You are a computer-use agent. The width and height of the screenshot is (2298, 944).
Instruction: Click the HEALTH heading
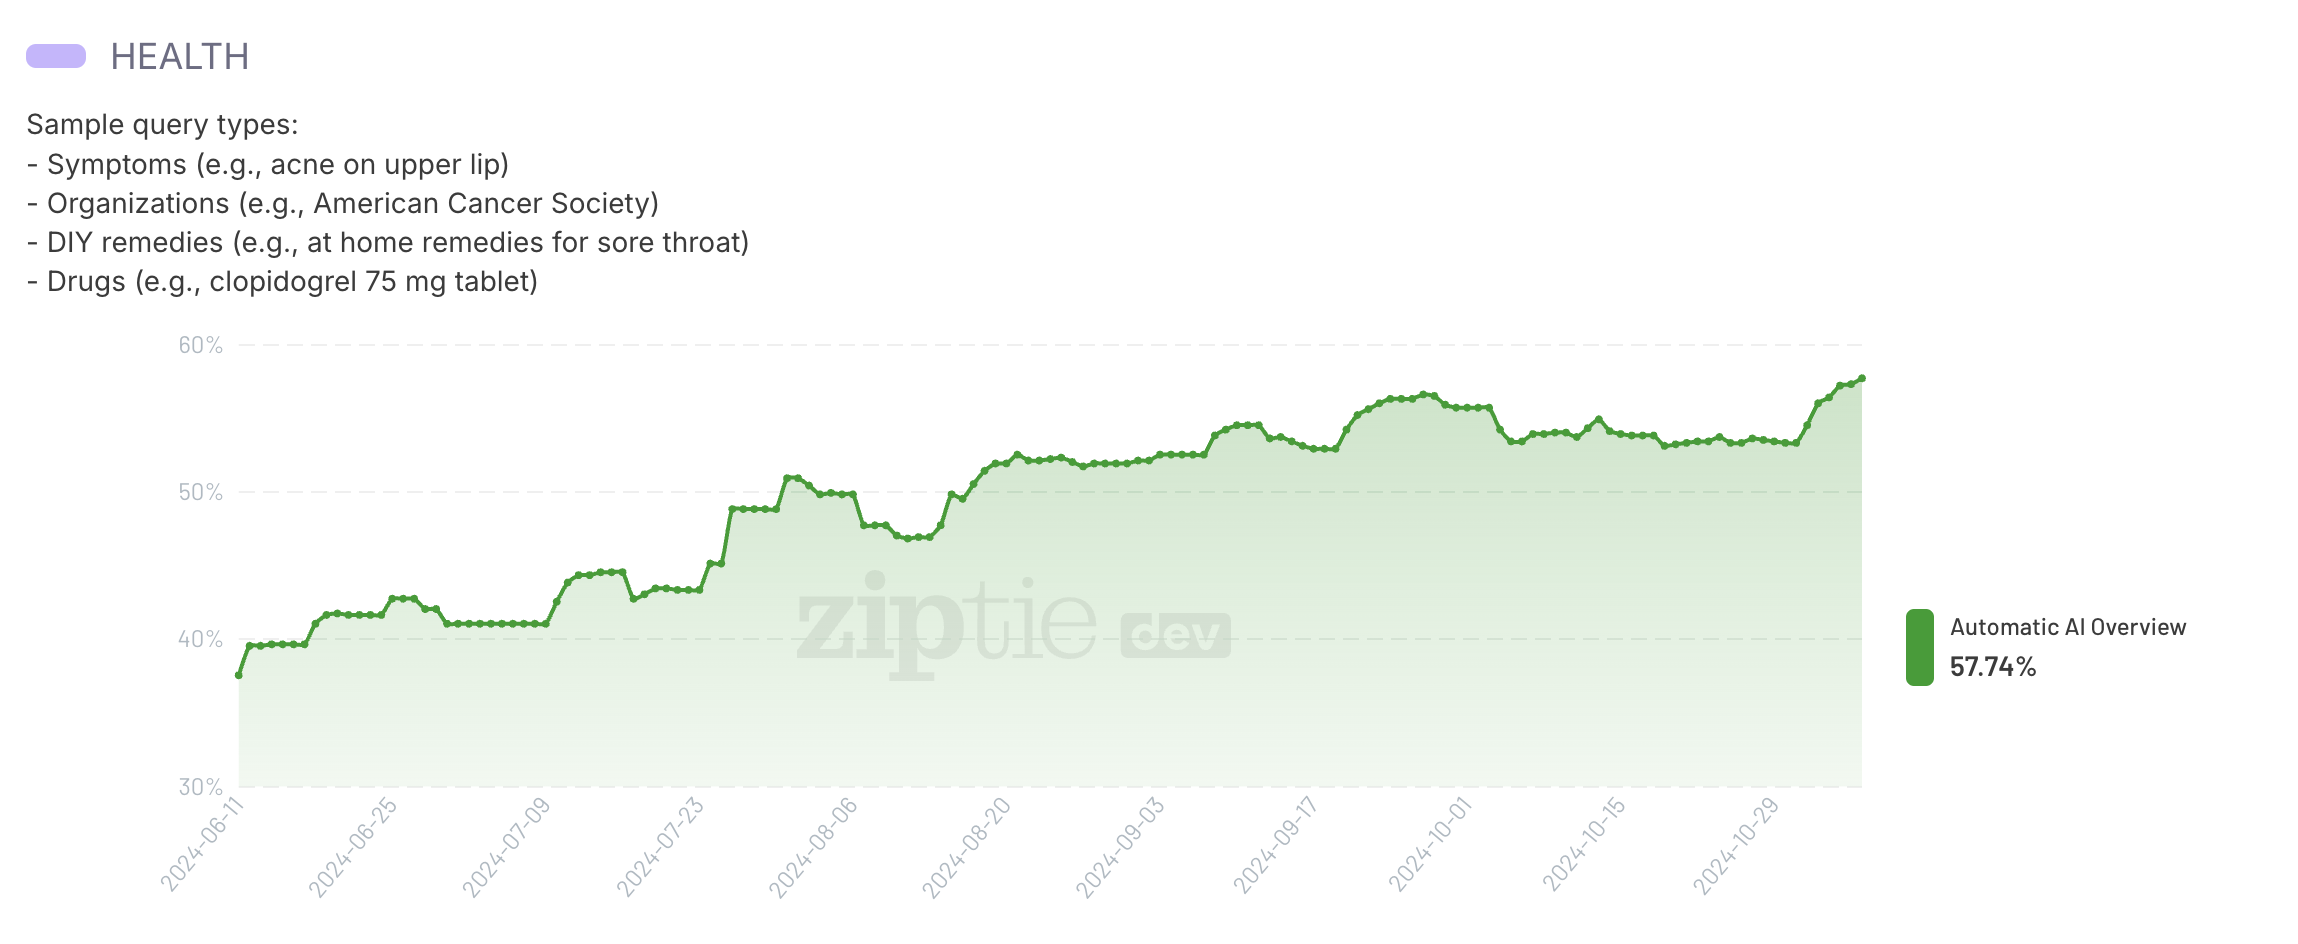click(180, 57)
